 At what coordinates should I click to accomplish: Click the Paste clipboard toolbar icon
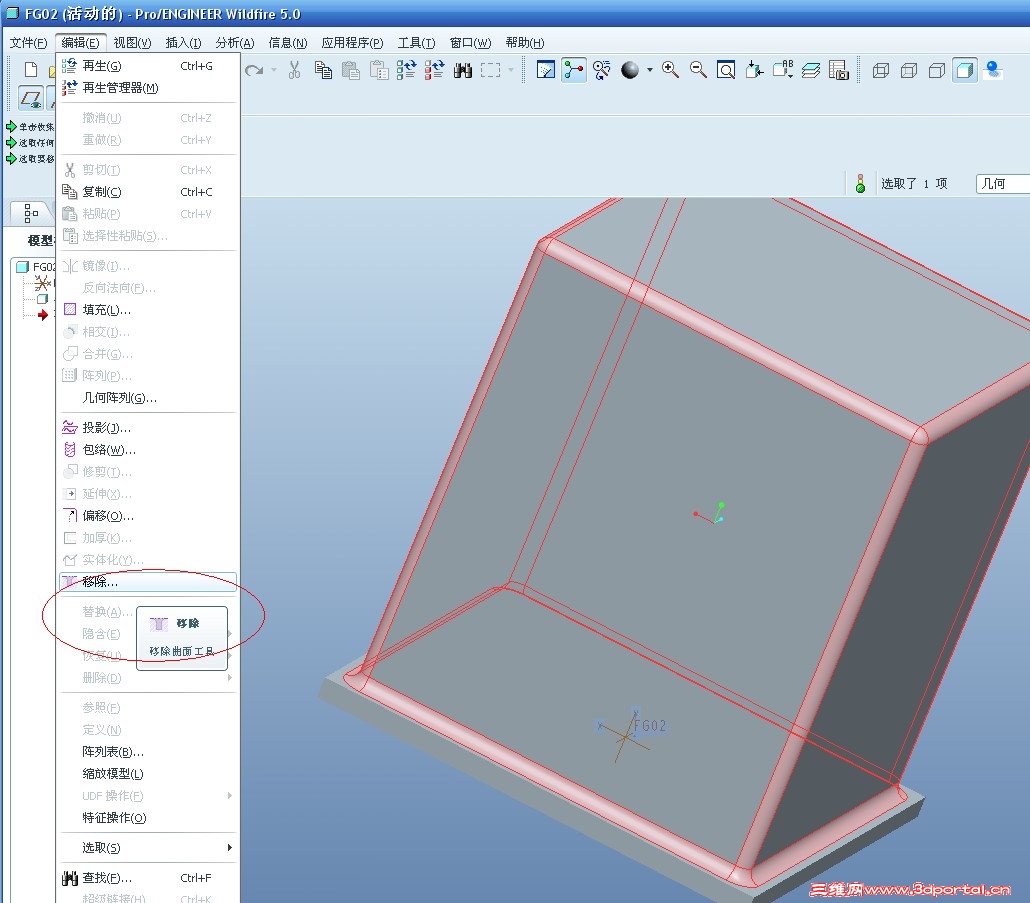351,70
